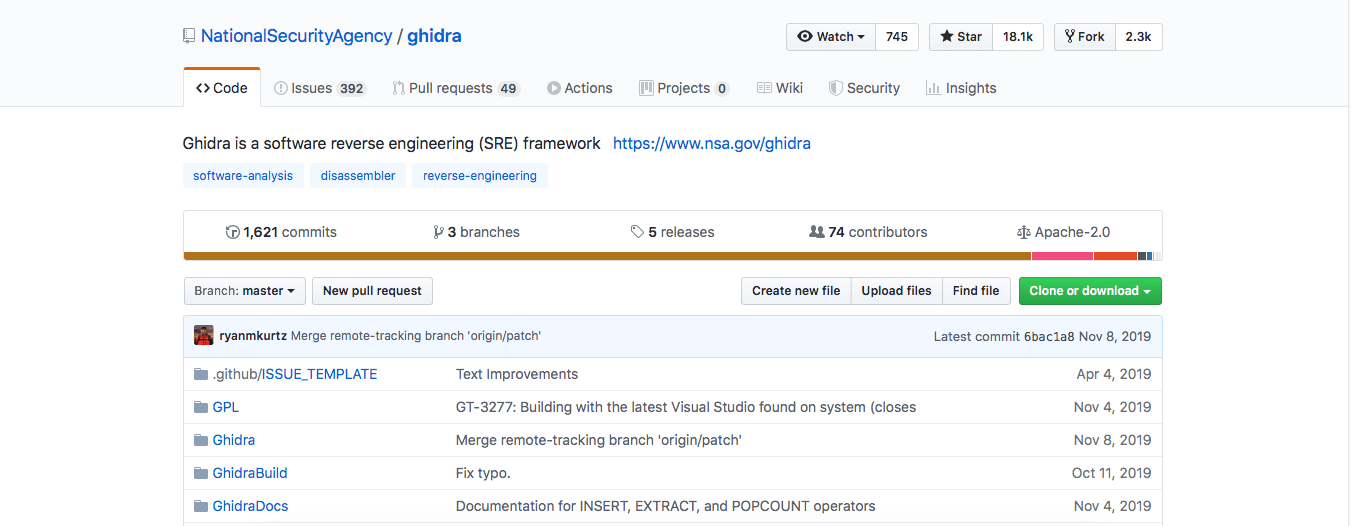Switch to the Issues tab
The image size is (1351, 526).
tap(320, 88)
